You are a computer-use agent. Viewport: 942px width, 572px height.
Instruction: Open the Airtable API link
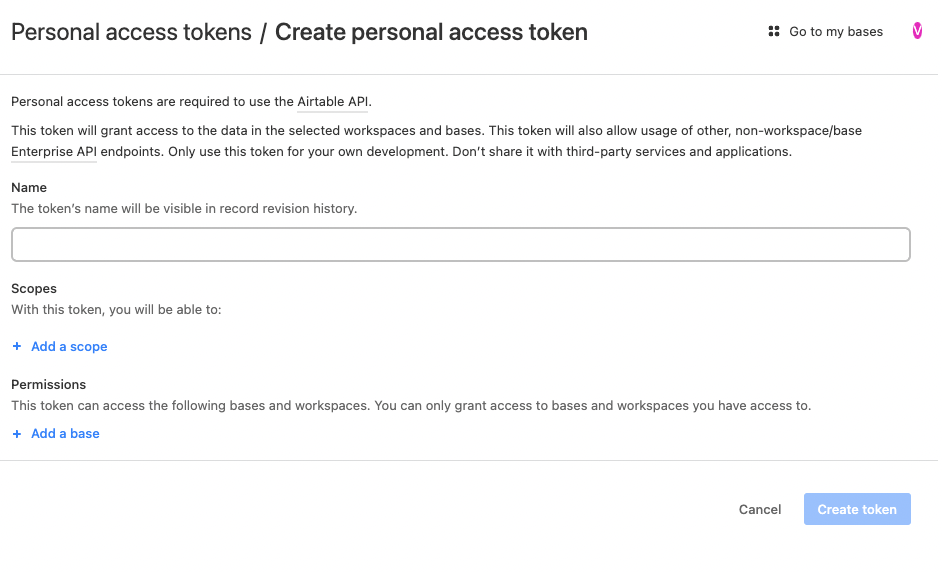[333, 102]
